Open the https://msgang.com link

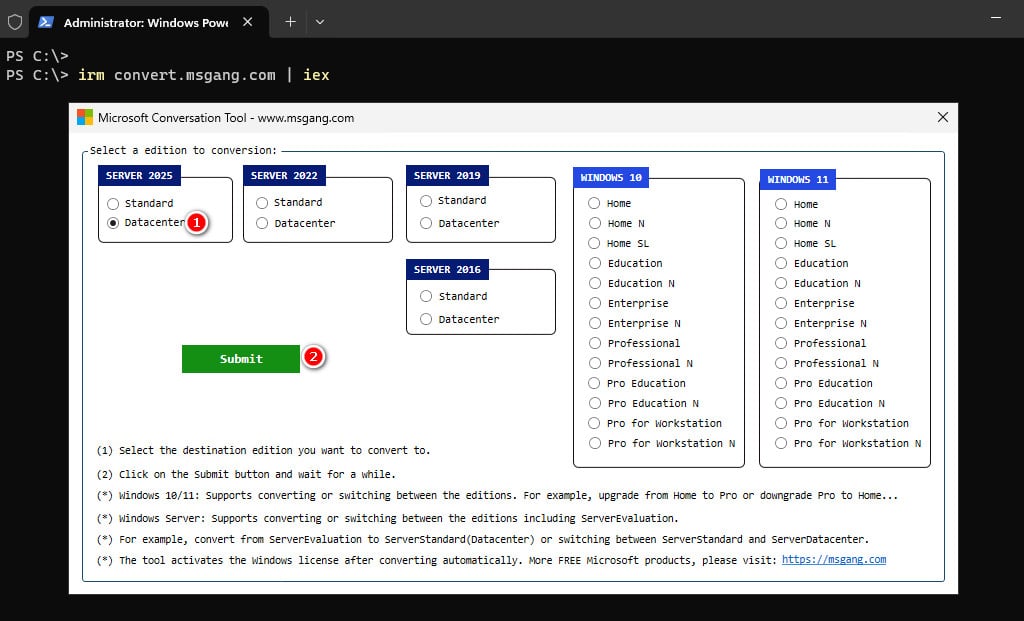pos(834,560)
